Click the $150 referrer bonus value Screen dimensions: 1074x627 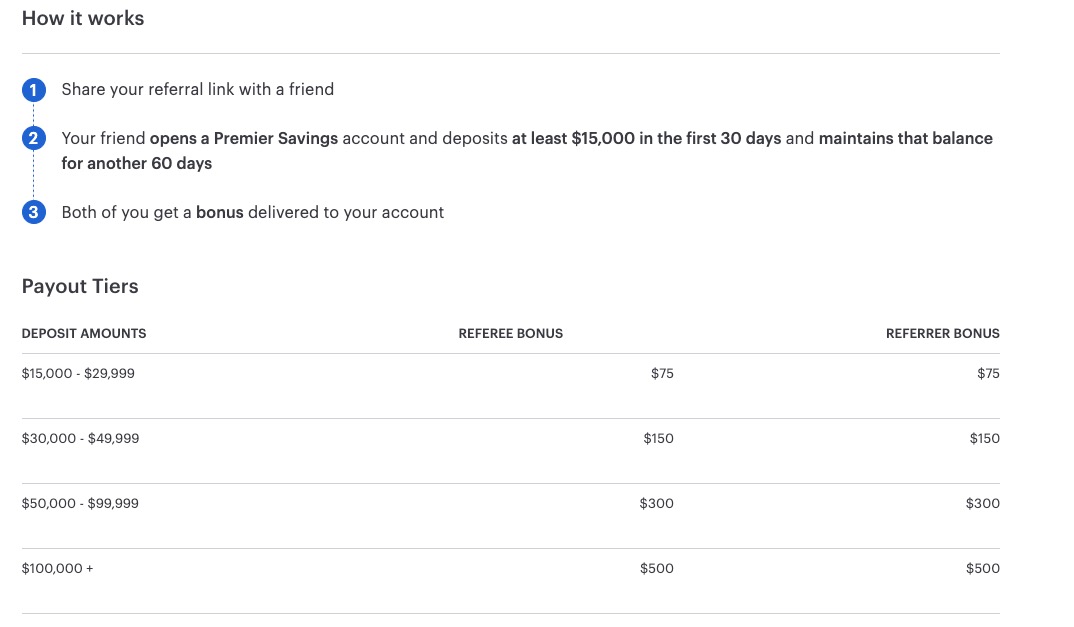tap(984, 438)
